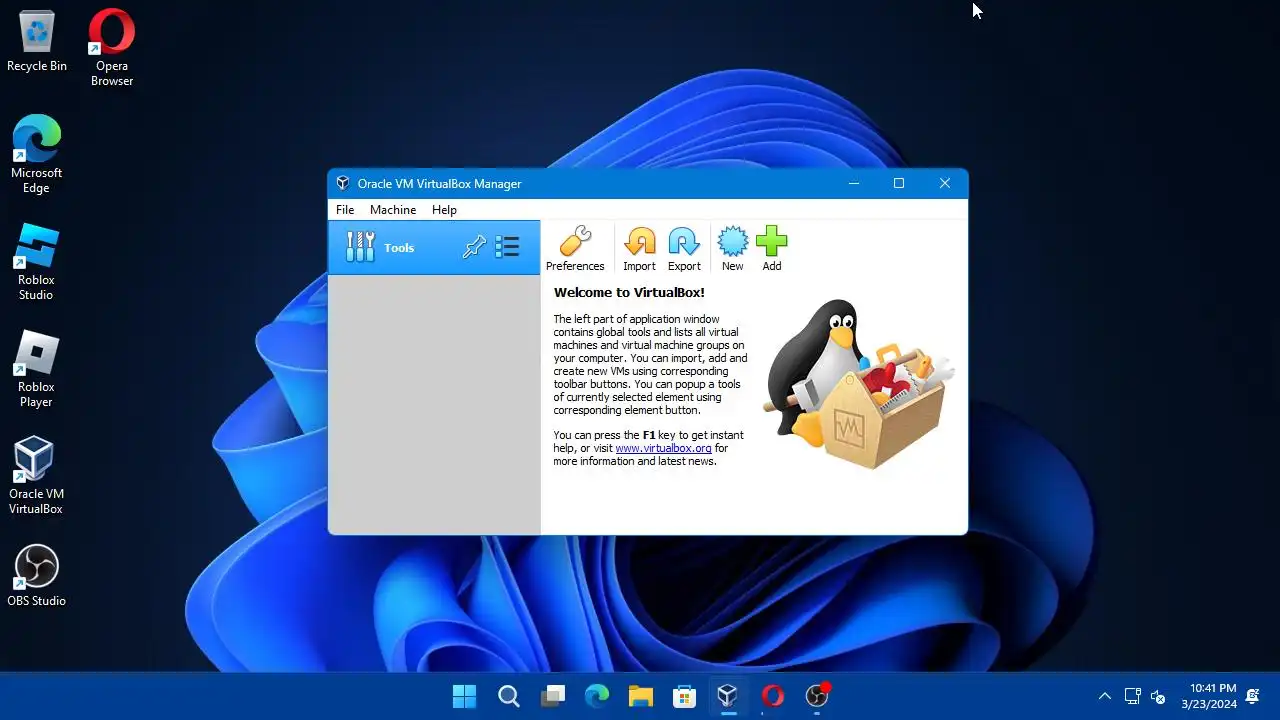The image size is (1280, 720).
Task: Click Opera icon on the taskbar
Action: [x=772, y=696]
